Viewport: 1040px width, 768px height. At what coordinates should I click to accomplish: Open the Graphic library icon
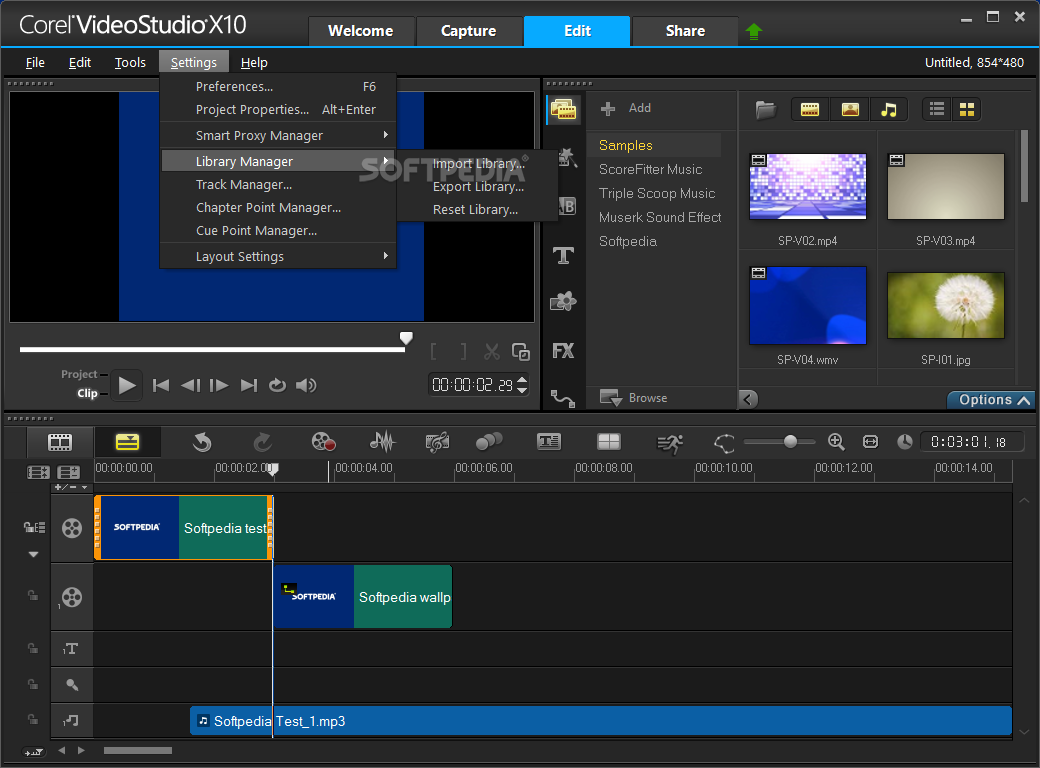[563, 302]
